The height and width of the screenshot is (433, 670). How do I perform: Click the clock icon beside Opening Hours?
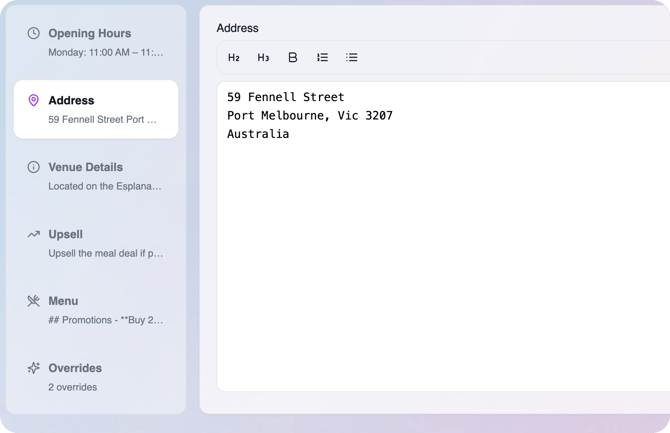coord(33,33)
